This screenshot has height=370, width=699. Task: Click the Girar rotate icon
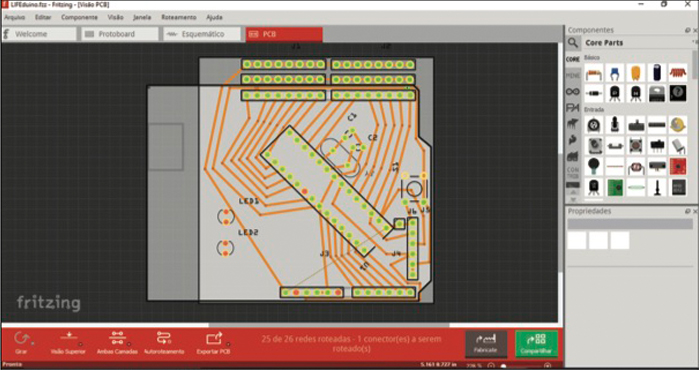pyautogui.click(x=21, y=338)
